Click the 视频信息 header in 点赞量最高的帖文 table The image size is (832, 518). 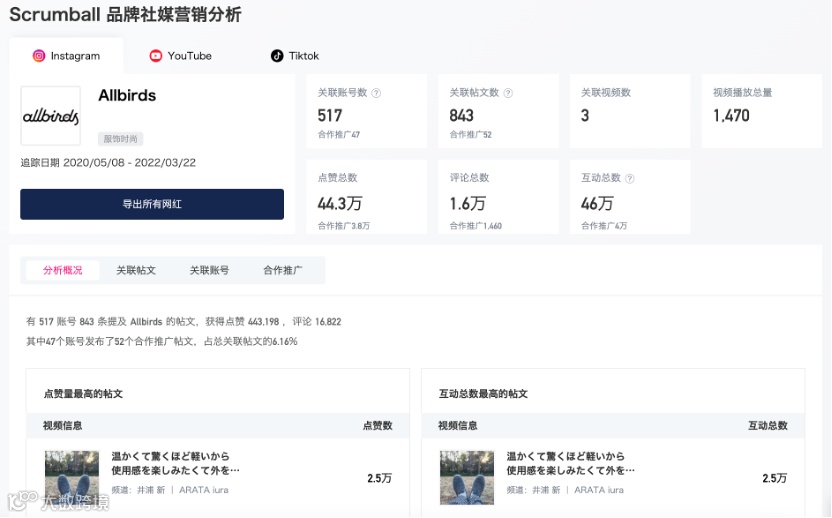pos(63,426)
